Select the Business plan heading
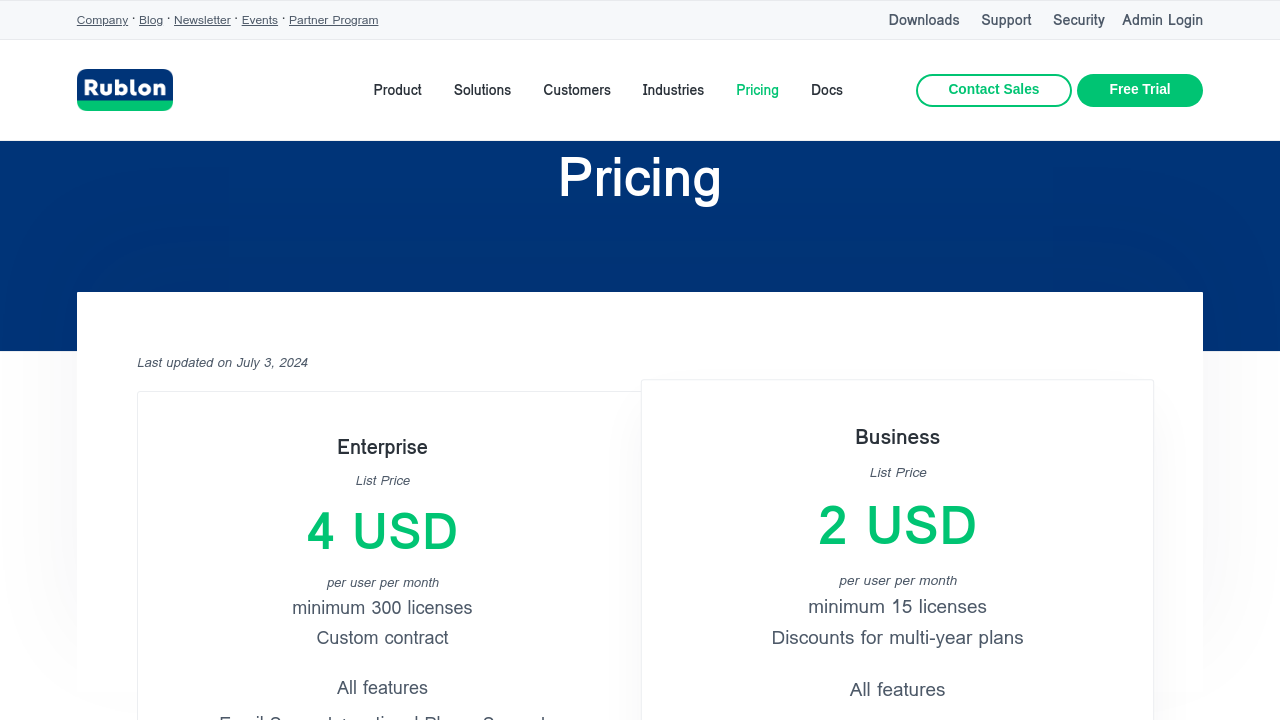Image resolution: width=1280 pixels, height=720 pixels. (x=897, y=437)
